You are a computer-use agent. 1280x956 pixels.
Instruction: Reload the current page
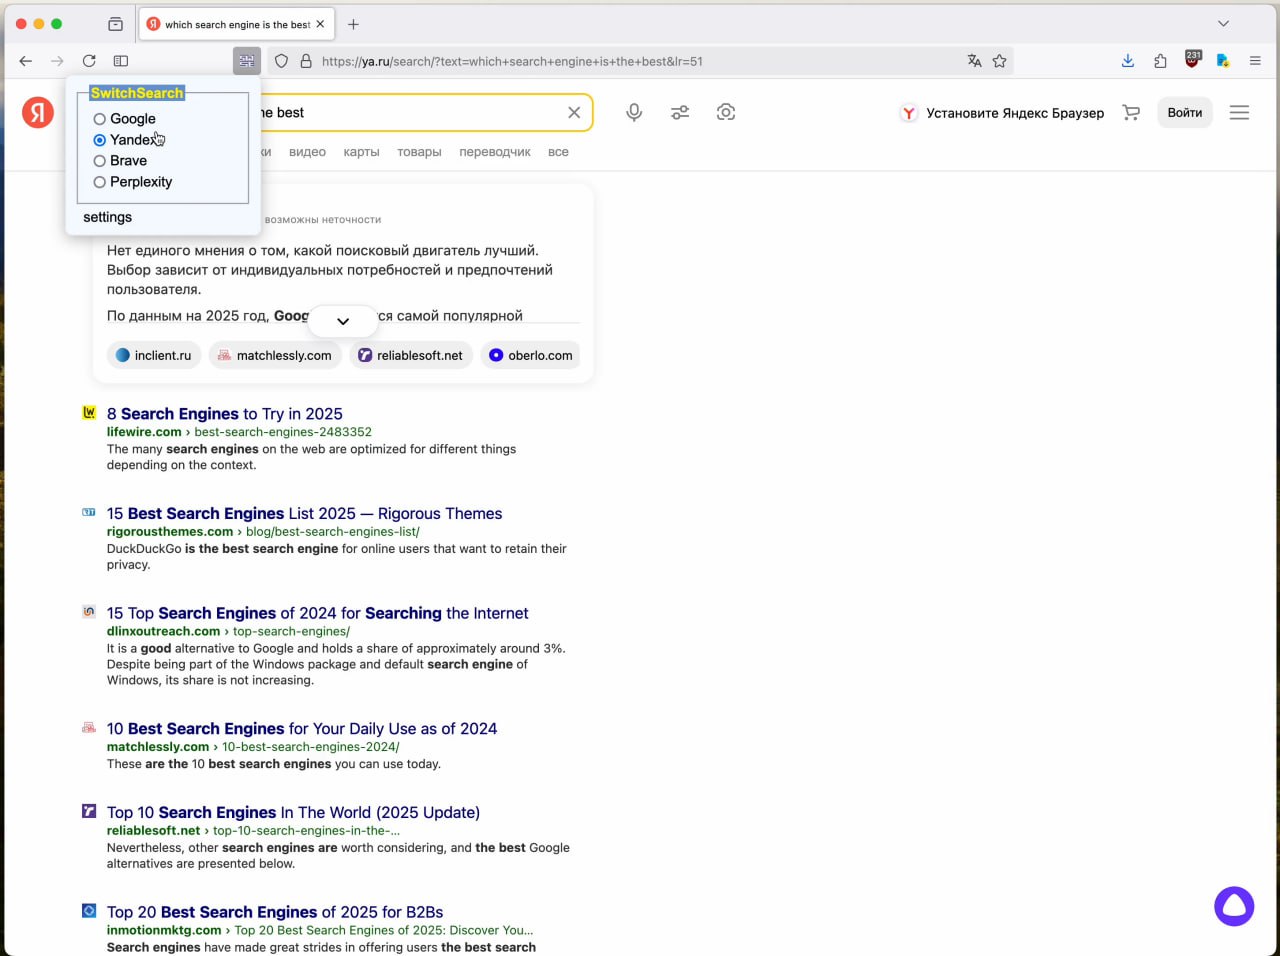89,61
